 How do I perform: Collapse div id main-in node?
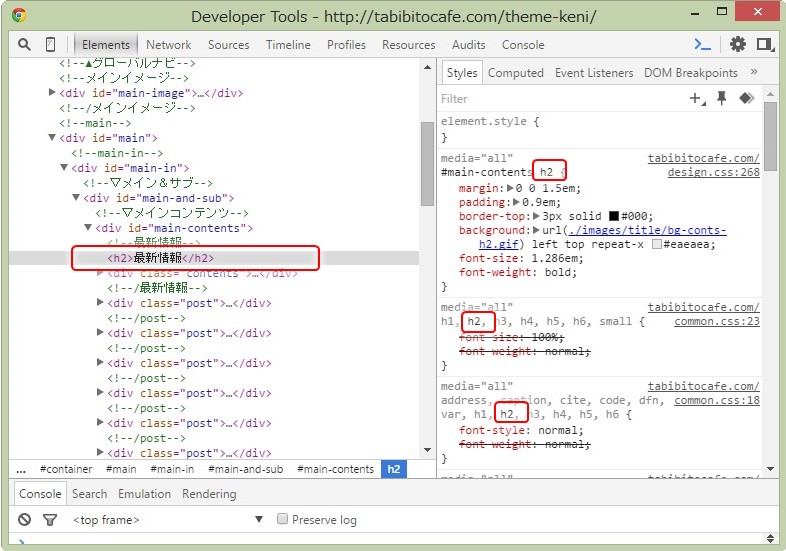point(64,167)
